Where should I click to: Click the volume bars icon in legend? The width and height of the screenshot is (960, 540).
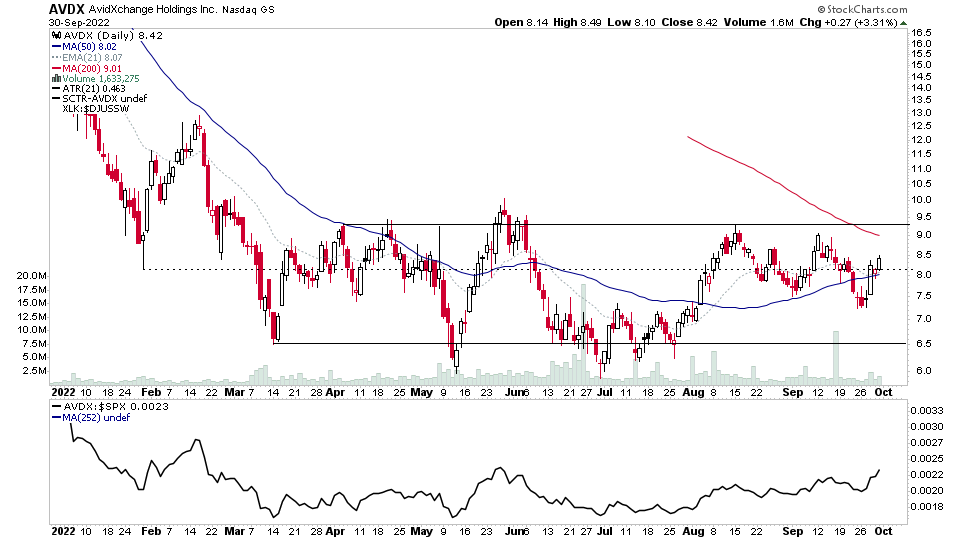(57, 78)
